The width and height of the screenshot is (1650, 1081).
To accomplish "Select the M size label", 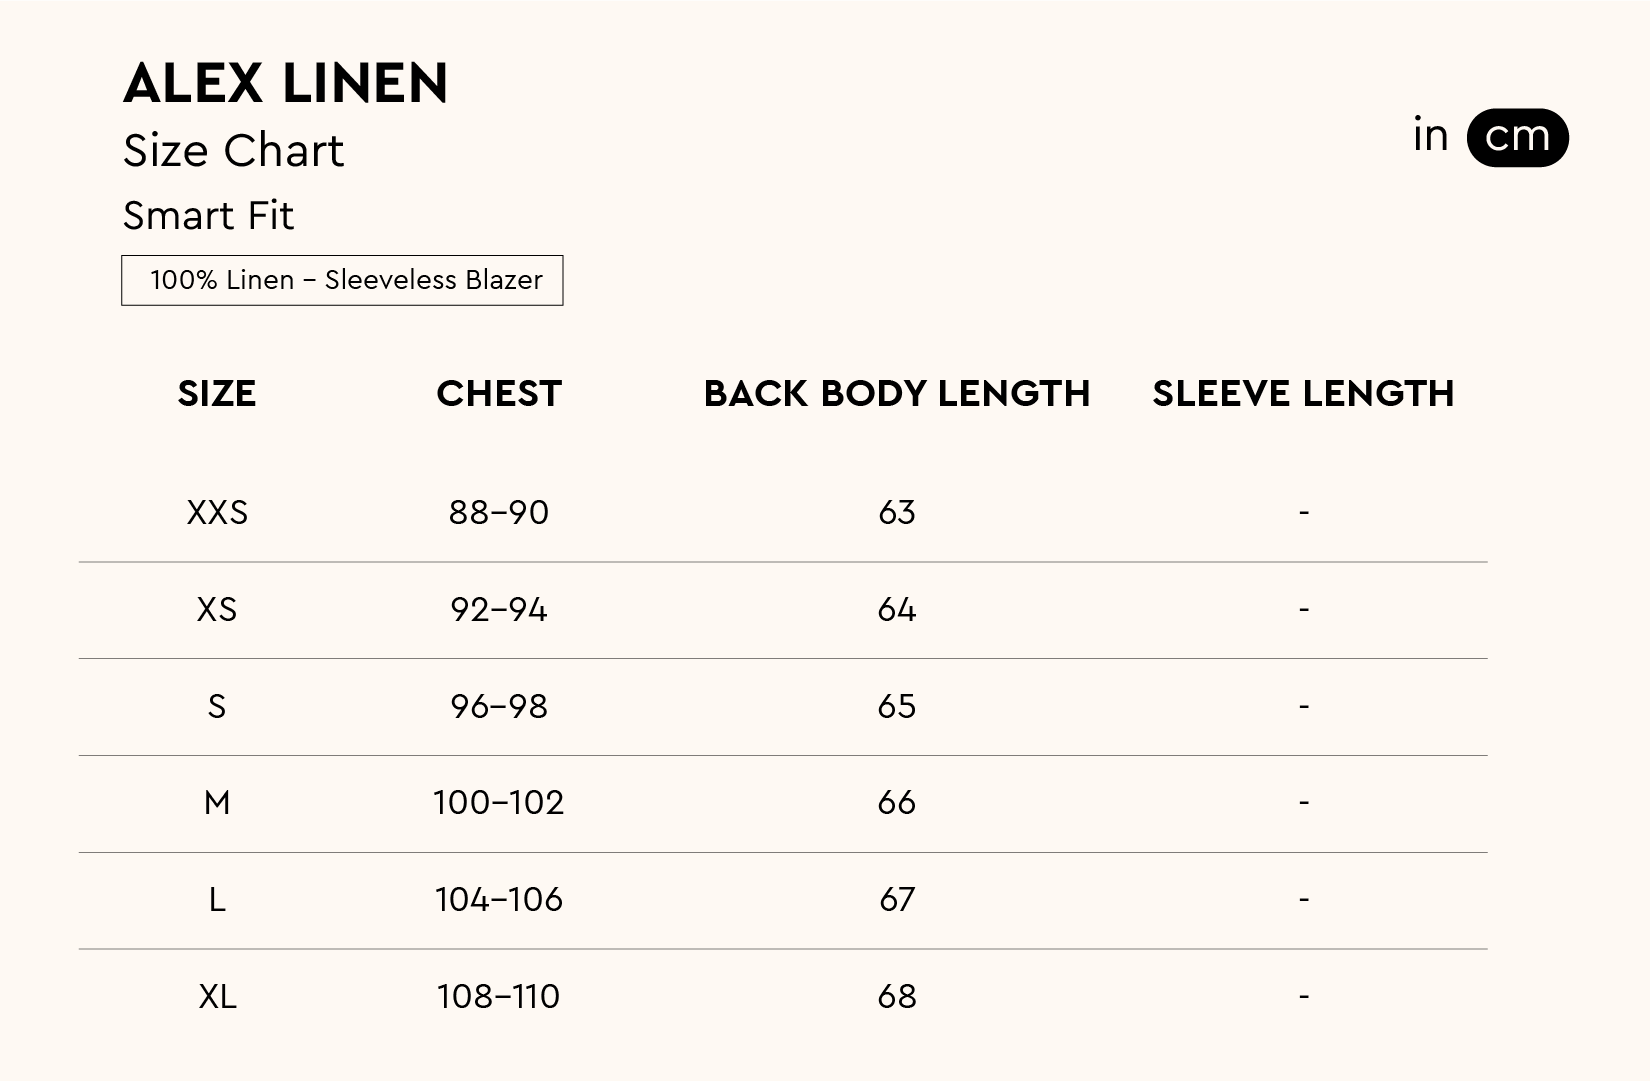I will tap(217, 803).
